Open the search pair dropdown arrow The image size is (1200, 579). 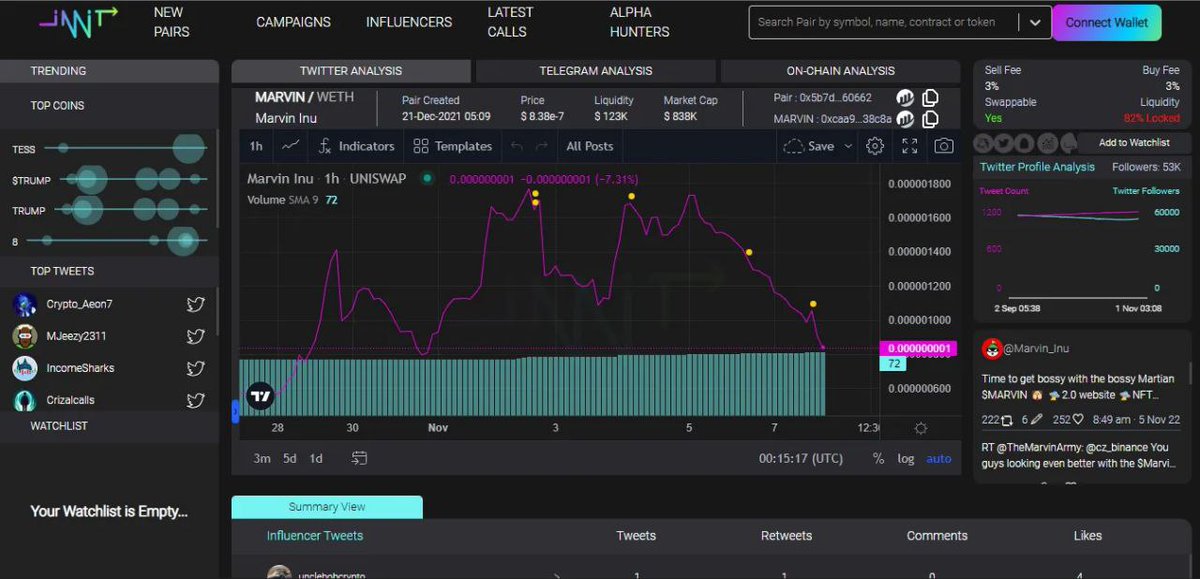[x=1035, y=22]
